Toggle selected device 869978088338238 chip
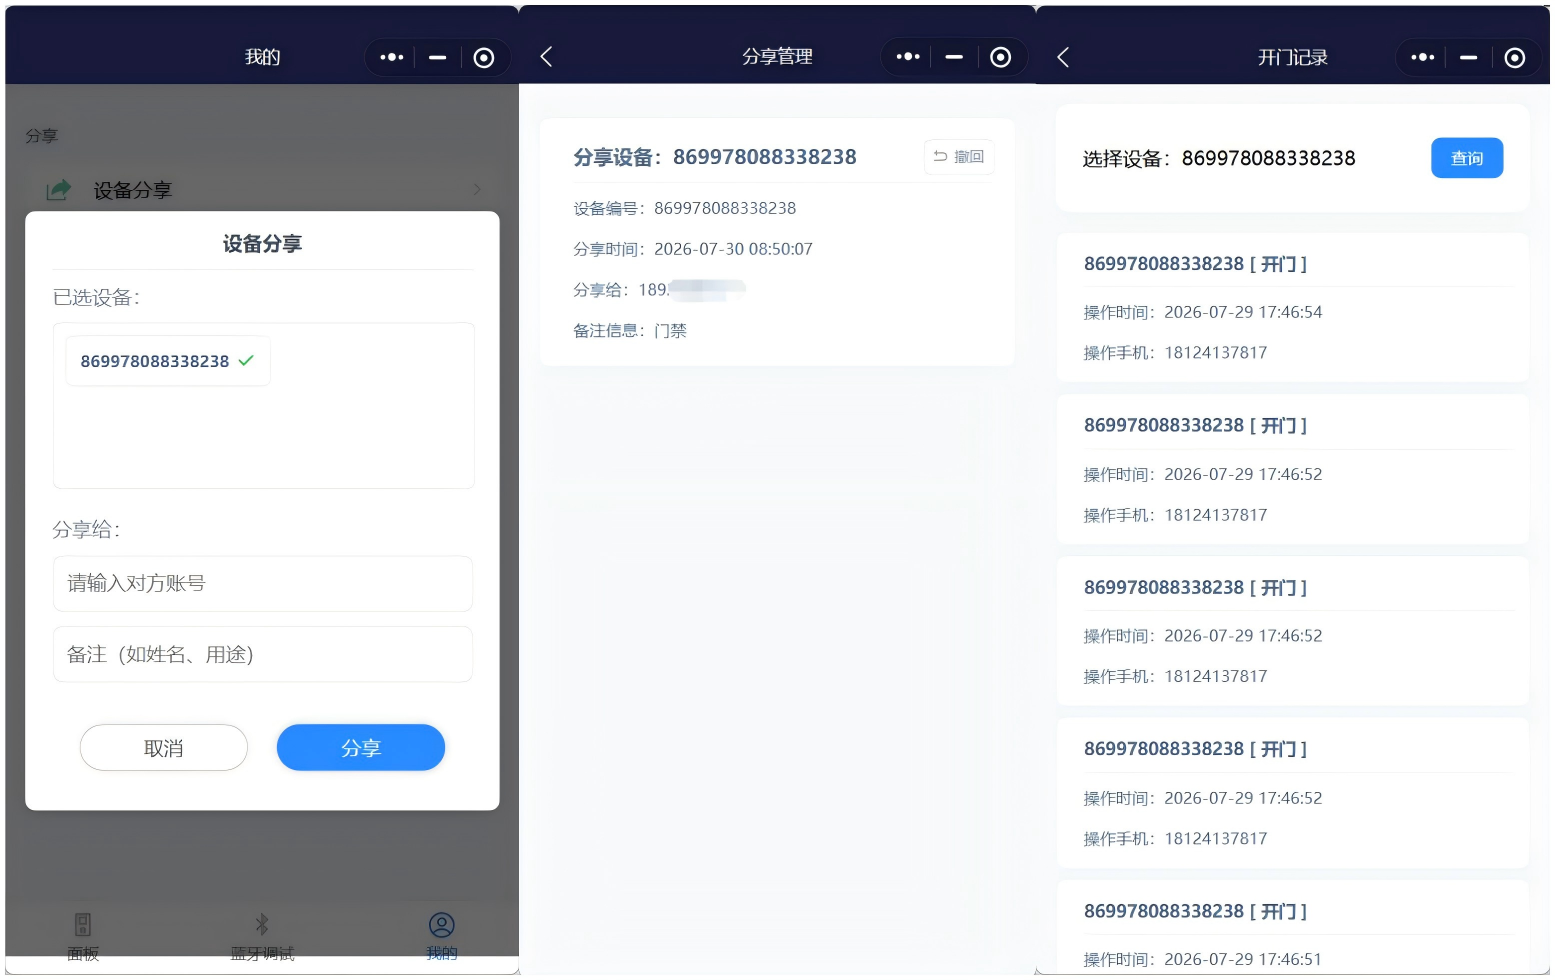The height and width of the screenshot is (980, 1555). (168, 361)
